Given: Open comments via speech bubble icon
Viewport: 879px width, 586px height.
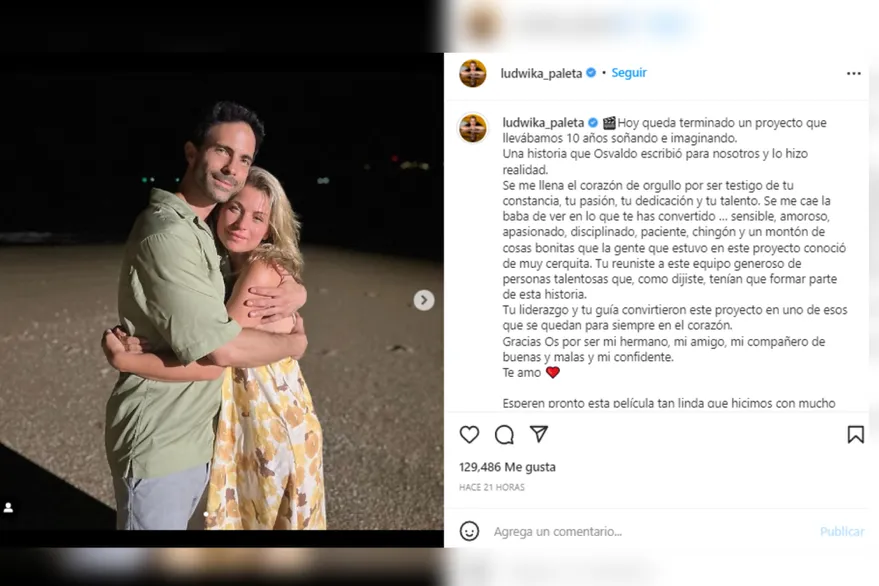Looking at the screenshot, I should pos(504,435).
